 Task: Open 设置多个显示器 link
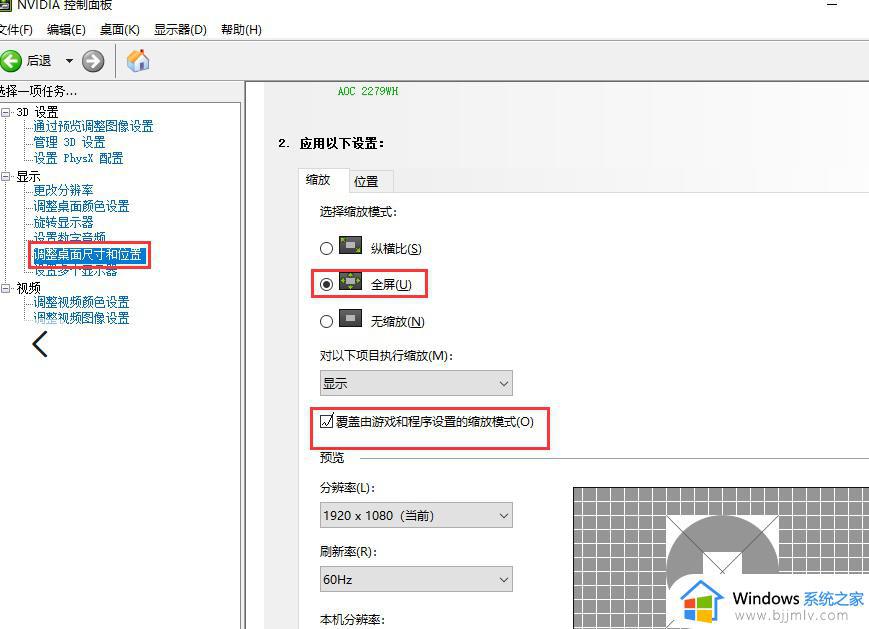pos(75,270)
